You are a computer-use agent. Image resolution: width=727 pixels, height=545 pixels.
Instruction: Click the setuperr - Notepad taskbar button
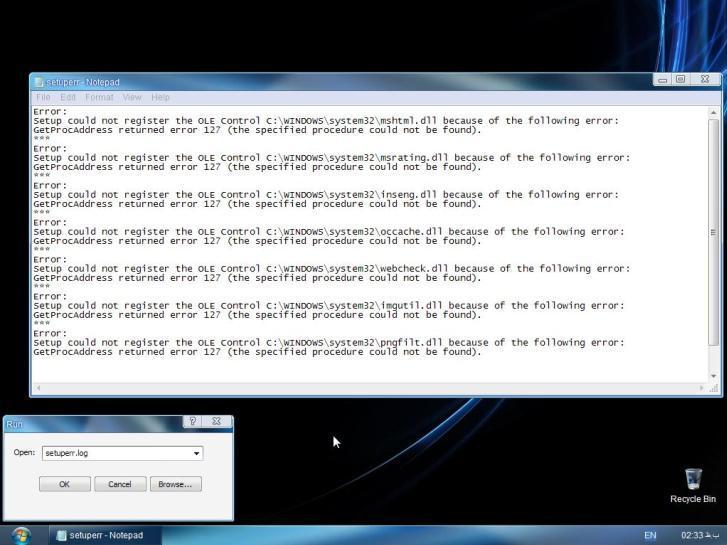click(x=105, y=535)
